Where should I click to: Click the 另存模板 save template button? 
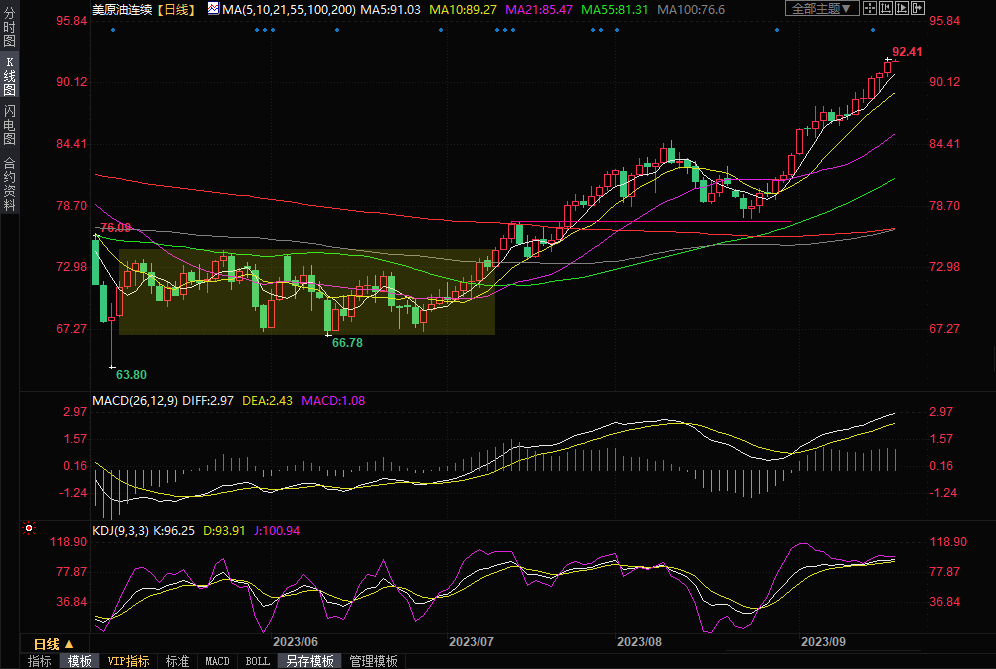pyautogui.click(x=309, y=661)
